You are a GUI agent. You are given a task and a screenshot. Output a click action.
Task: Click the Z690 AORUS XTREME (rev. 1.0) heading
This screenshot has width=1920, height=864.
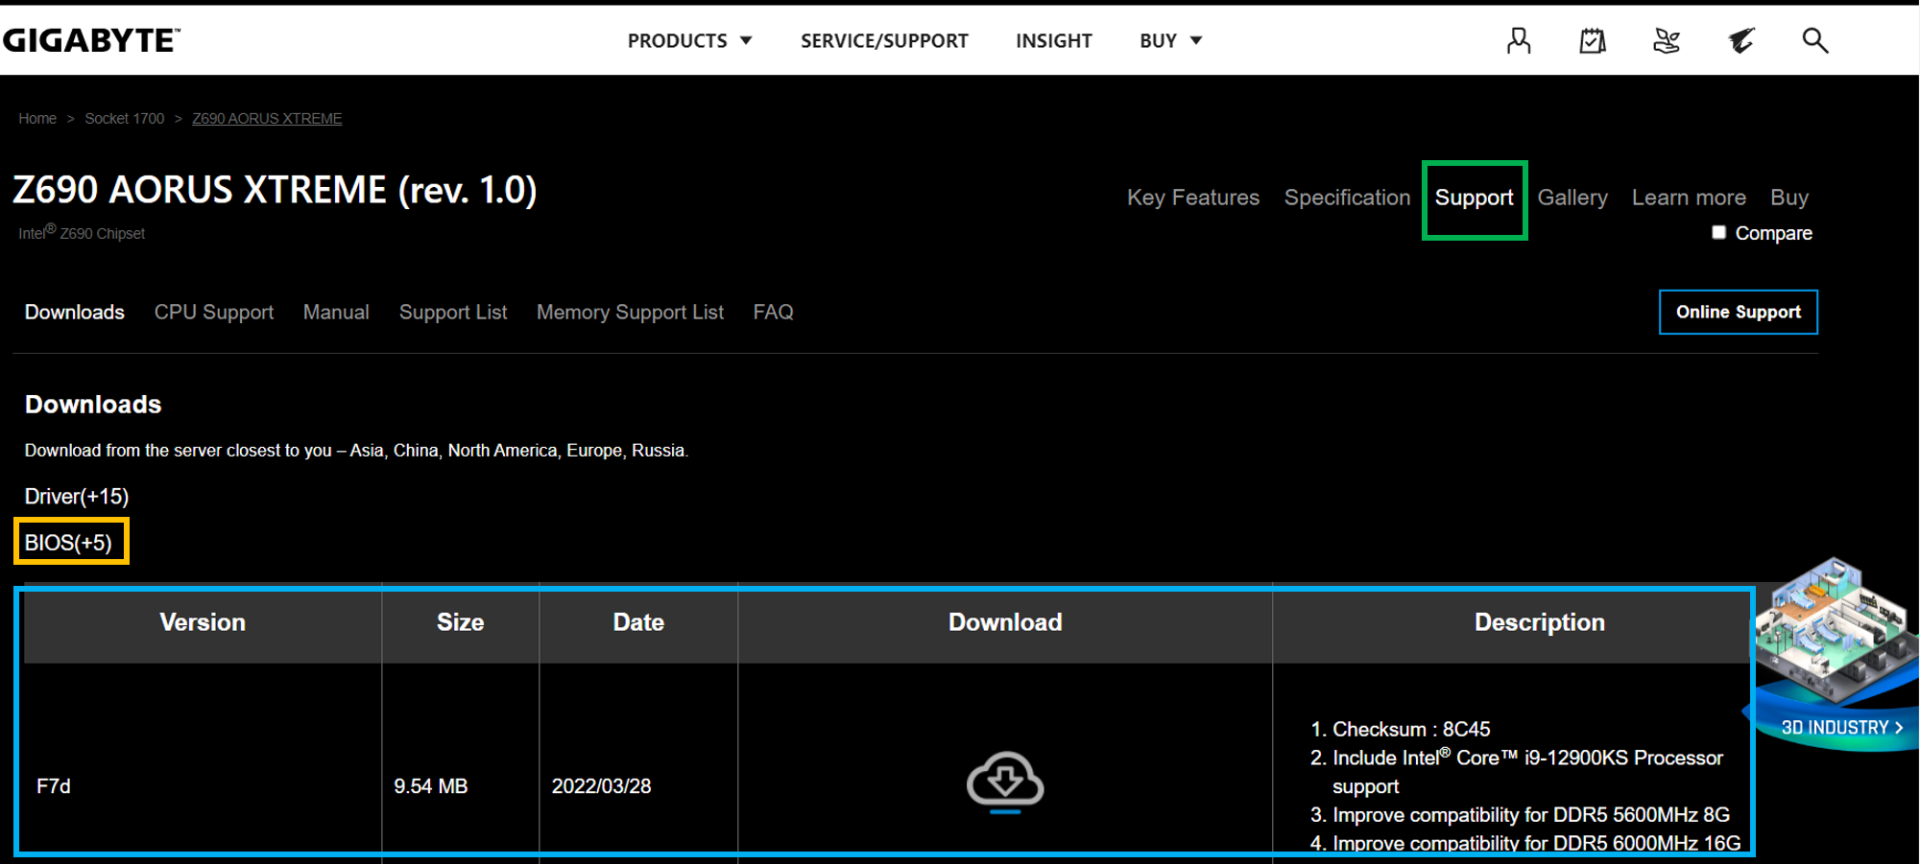(275, 189)
